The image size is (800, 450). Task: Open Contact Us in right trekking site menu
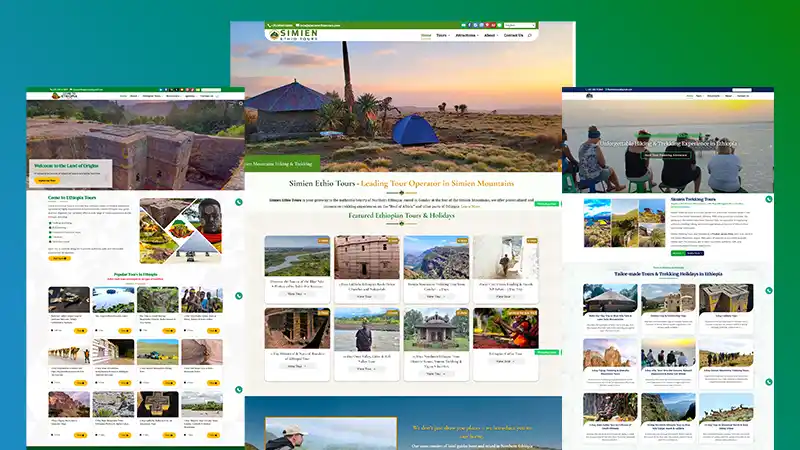point(743,96)
